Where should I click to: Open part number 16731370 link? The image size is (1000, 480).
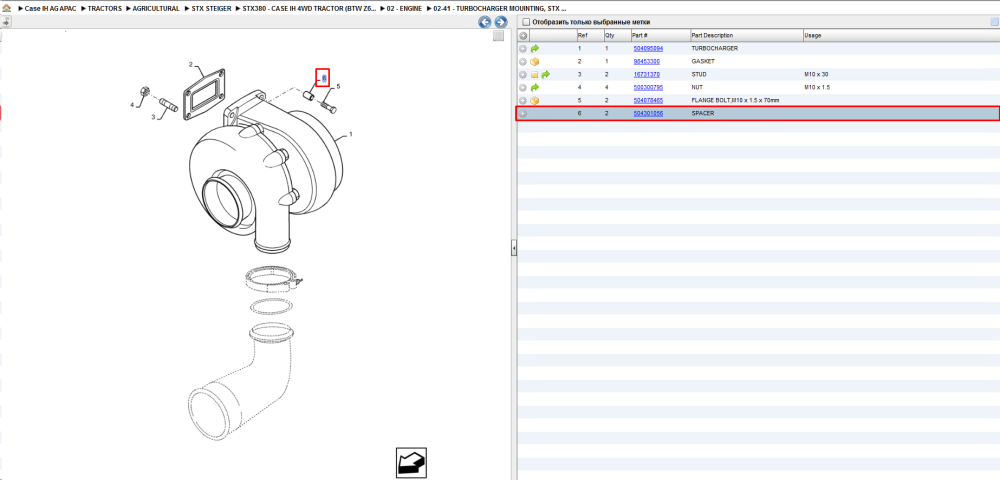(646, 75)
